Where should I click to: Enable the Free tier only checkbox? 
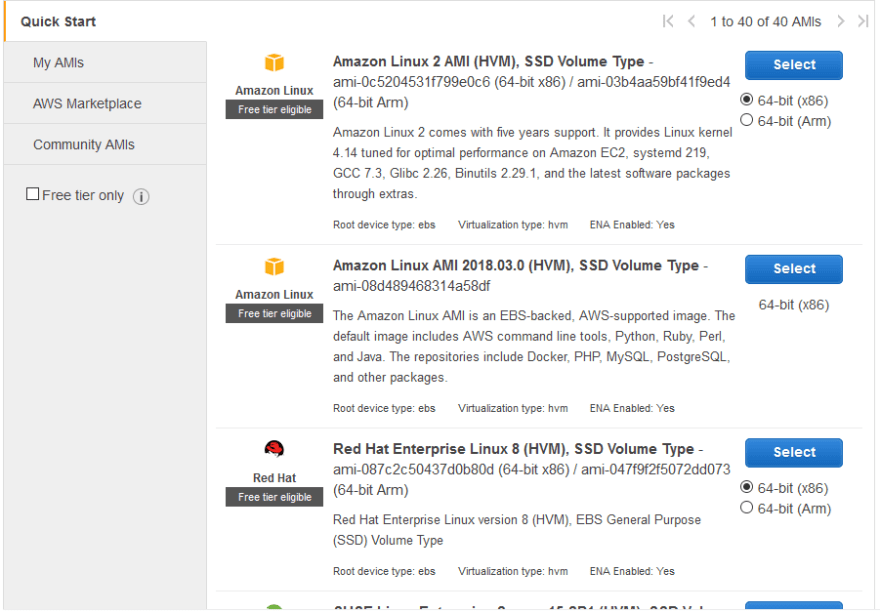pyautogui.click(x=33, y=194)
